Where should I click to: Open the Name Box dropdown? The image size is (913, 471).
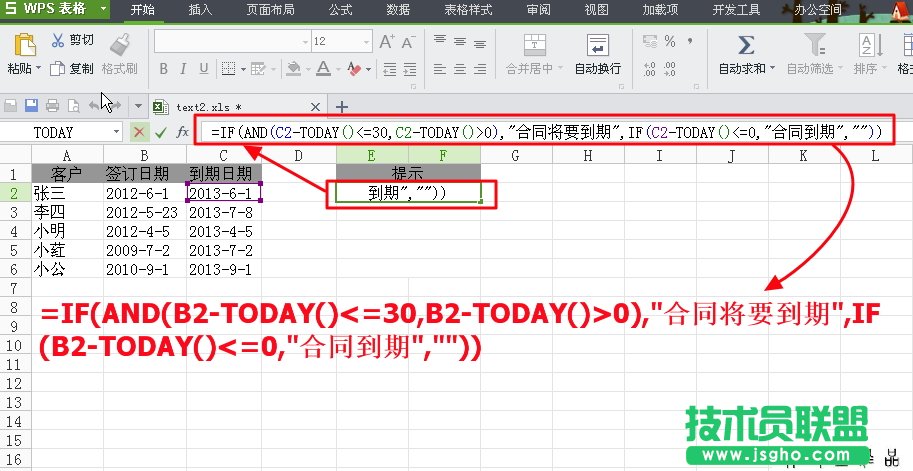pos(116,132)
